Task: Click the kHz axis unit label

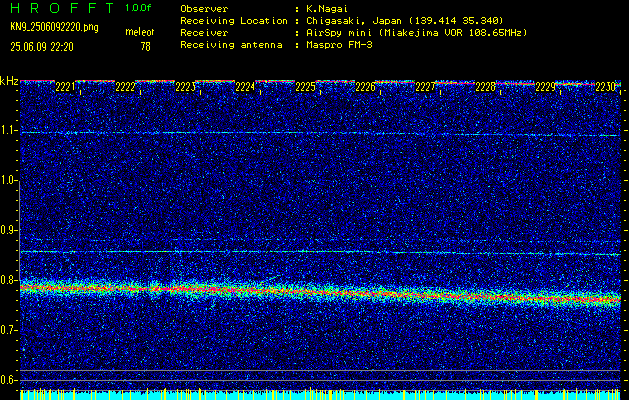Action: [x=9, y=81]
